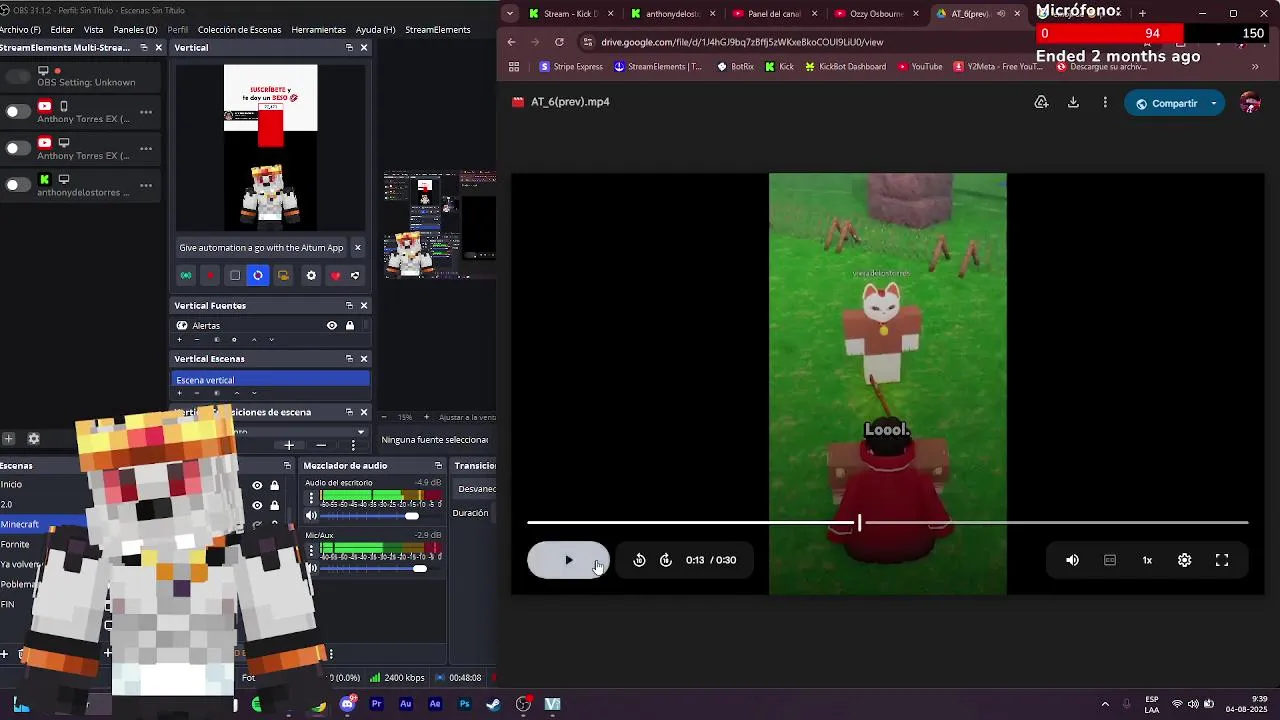Mute Audio del escritorio speaker icon
Screen dimensions: 1280x720
(311, 516)
